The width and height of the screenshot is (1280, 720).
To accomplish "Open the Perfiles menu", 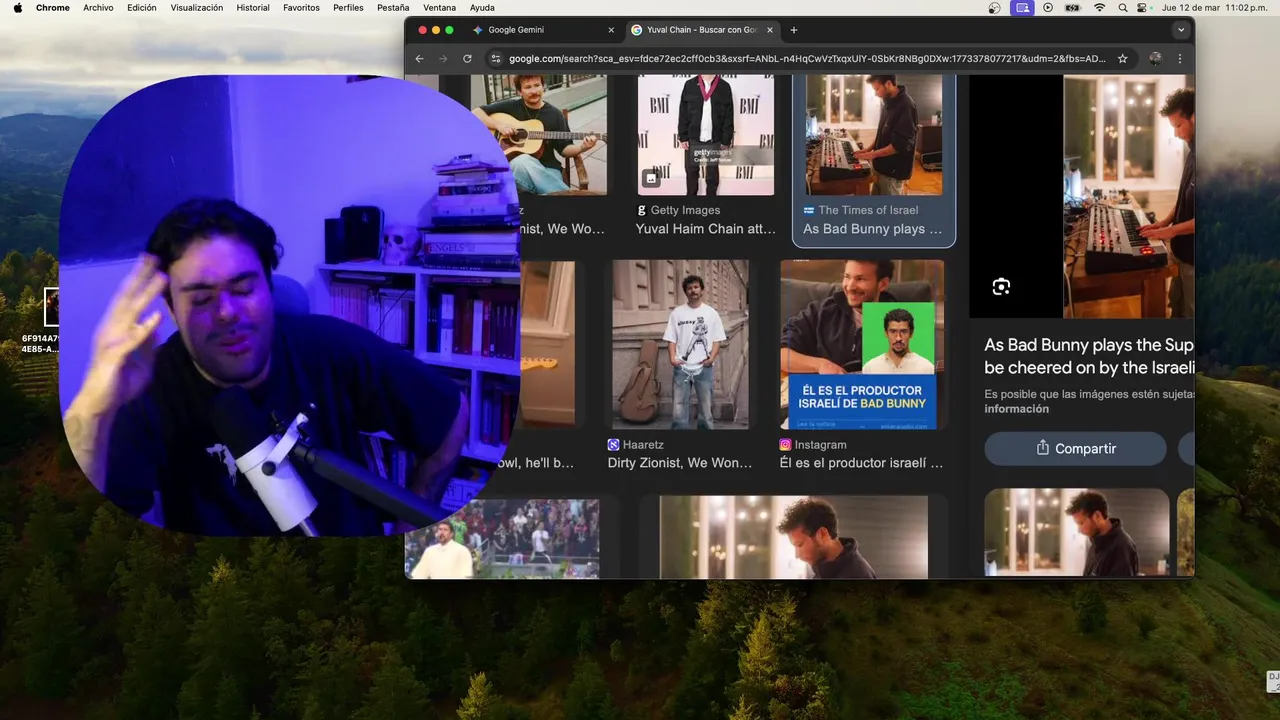I will click(x=348, y=8).
